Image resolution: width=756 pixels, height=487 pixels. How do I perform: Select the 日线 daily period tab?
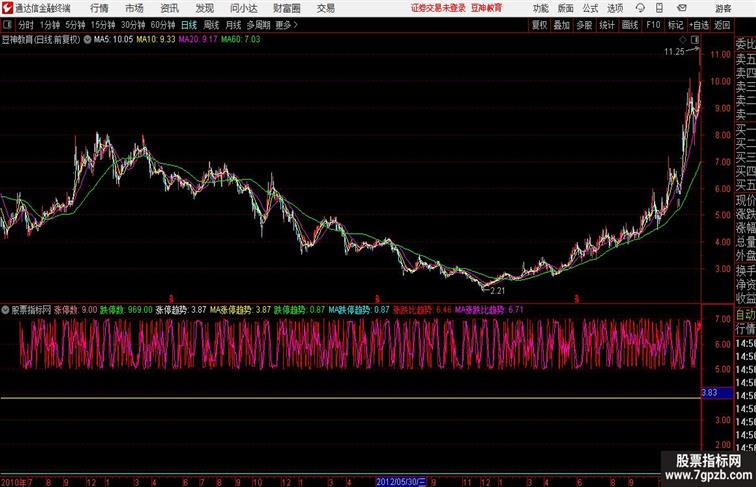point(189,25)
